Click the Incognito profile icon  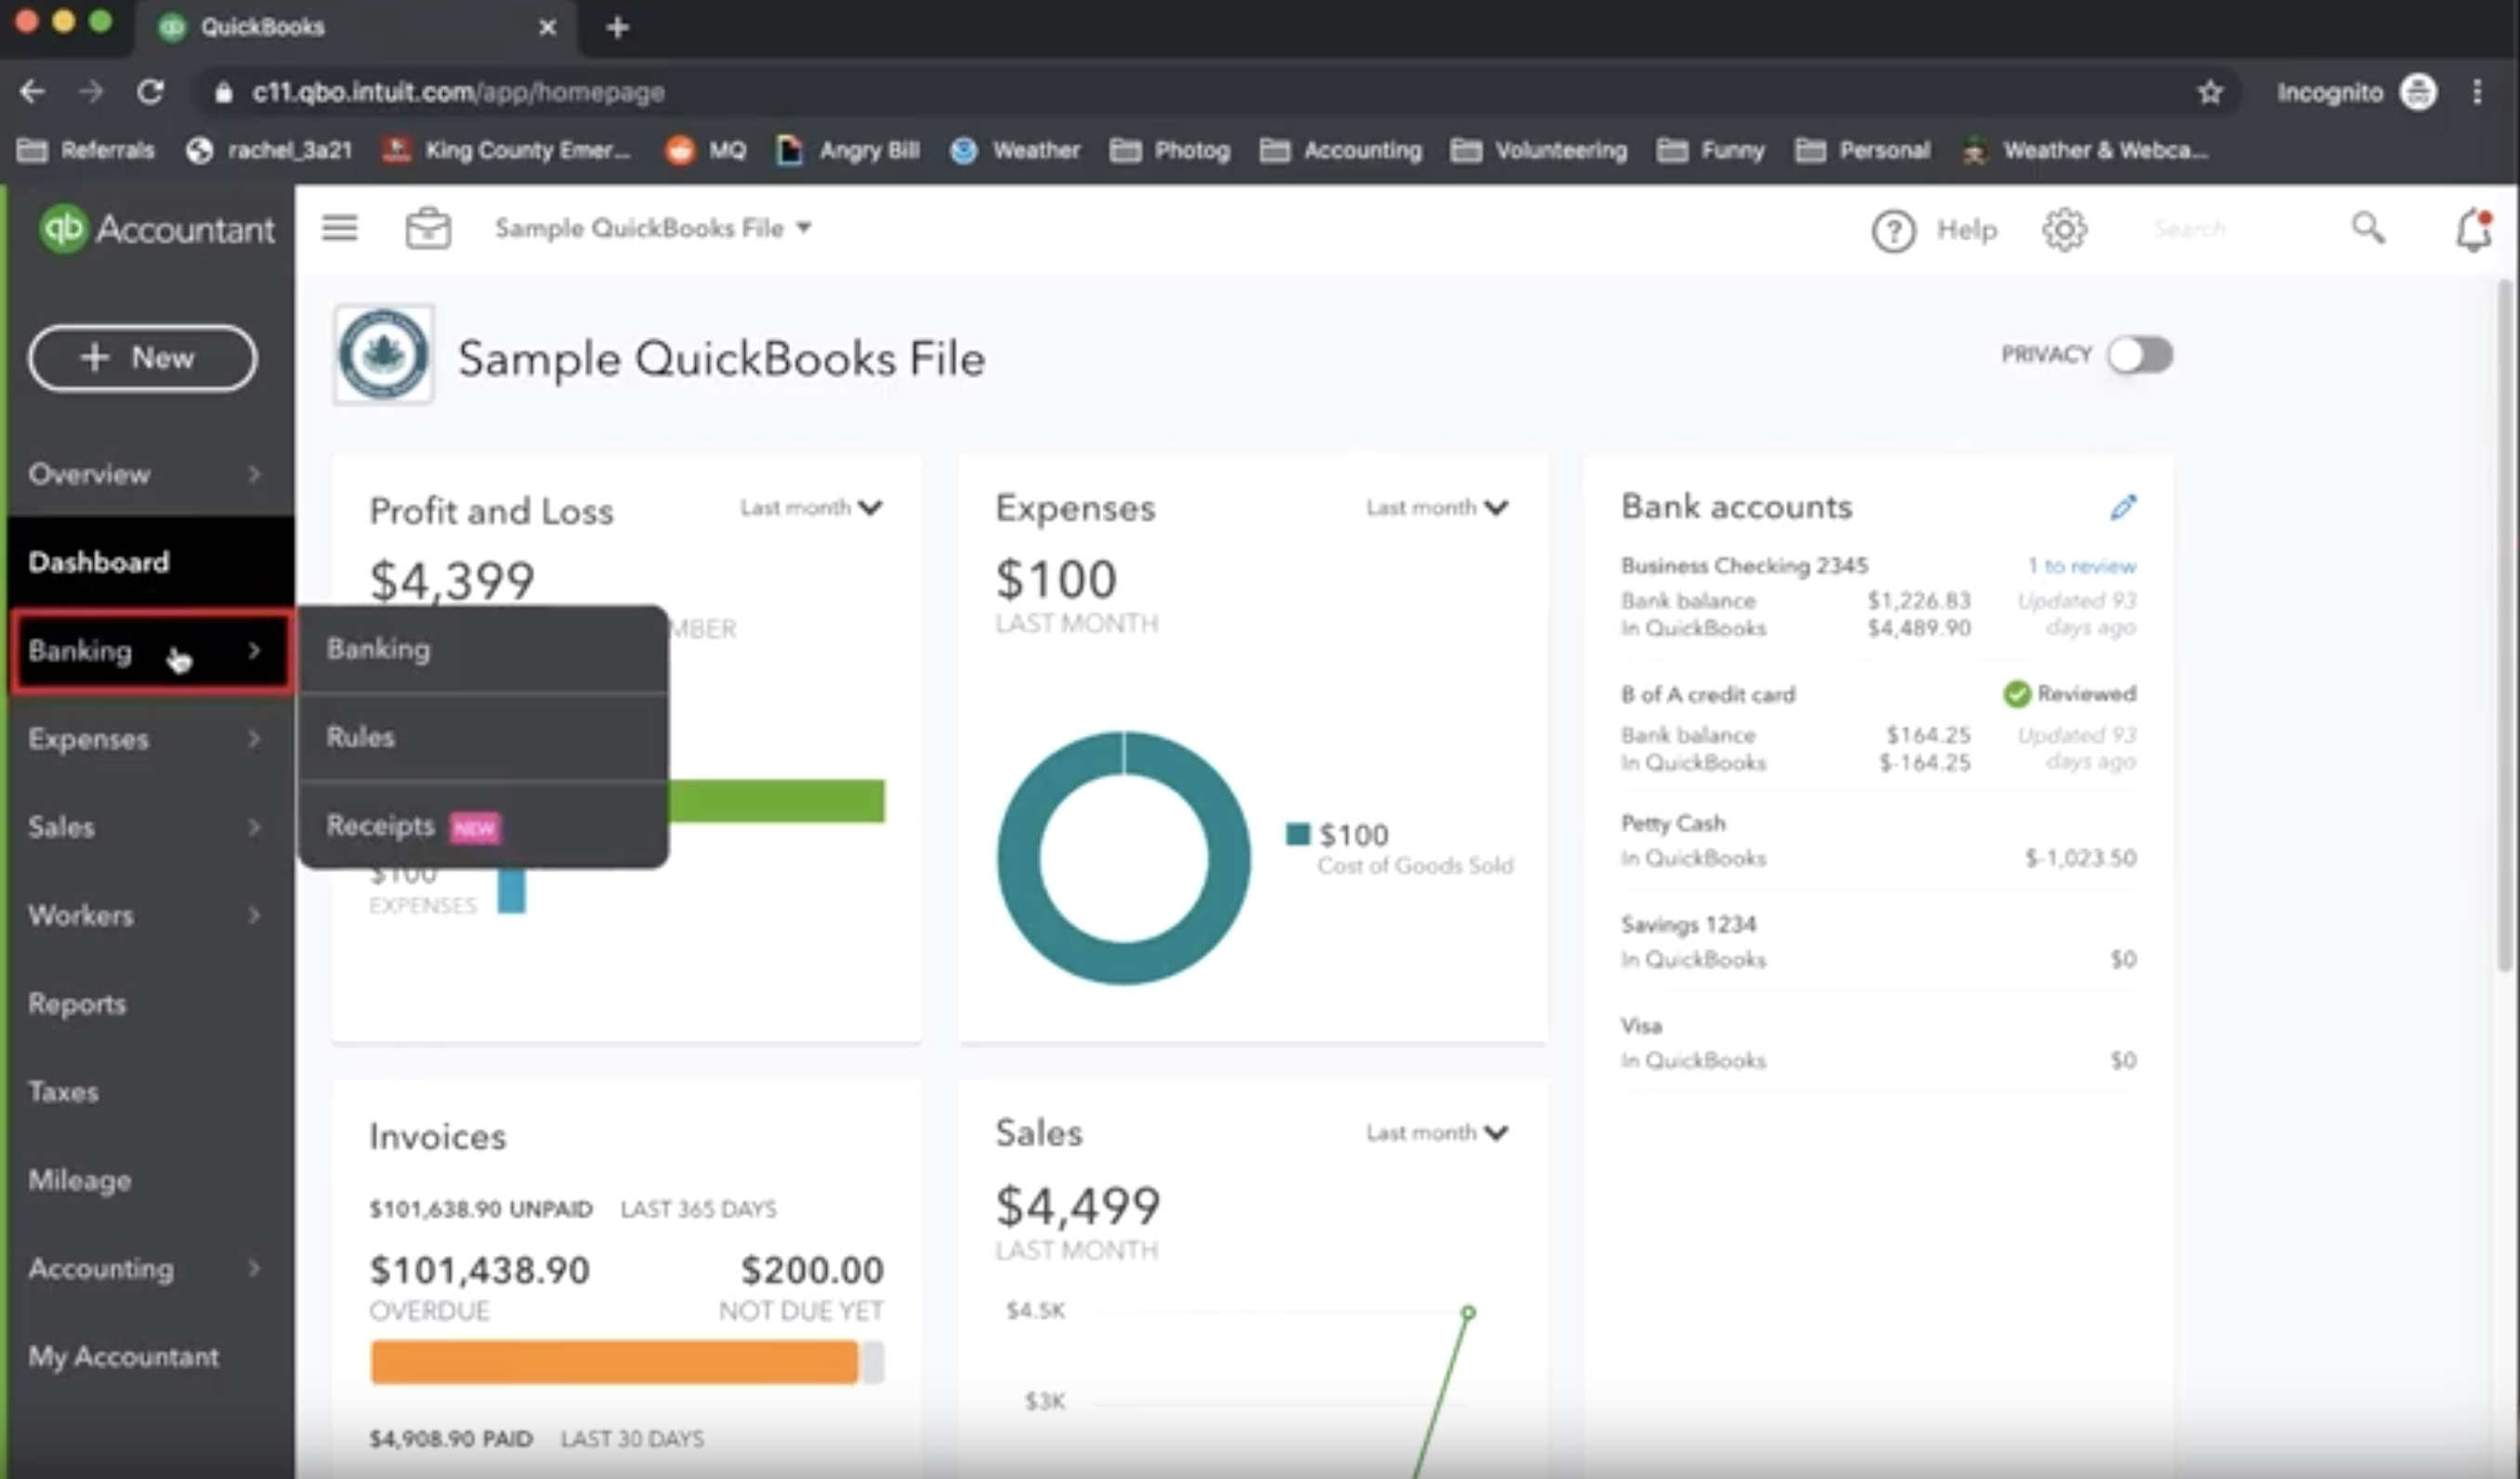coord(2418,92)
